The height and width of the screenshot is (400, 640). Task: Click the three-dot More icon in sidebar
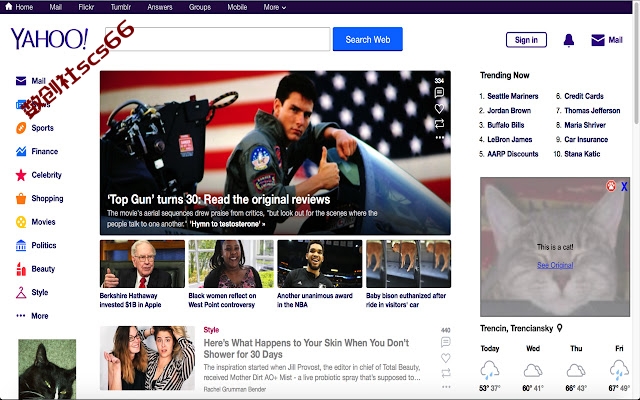[21, 316]
